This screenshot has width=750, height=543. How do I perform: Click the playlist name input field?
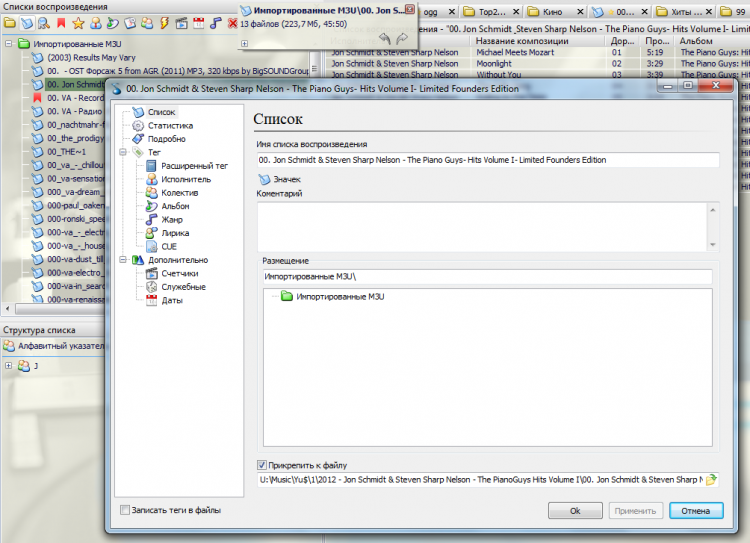click(x=488, y=160)
